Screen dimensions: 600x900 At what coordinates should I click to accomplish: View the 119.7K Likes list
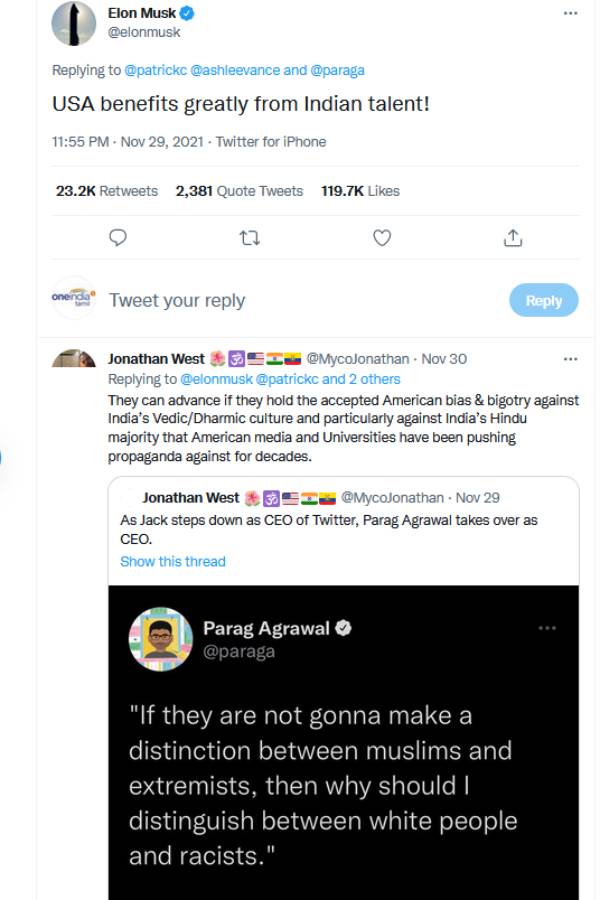click(x=360, y=190)
